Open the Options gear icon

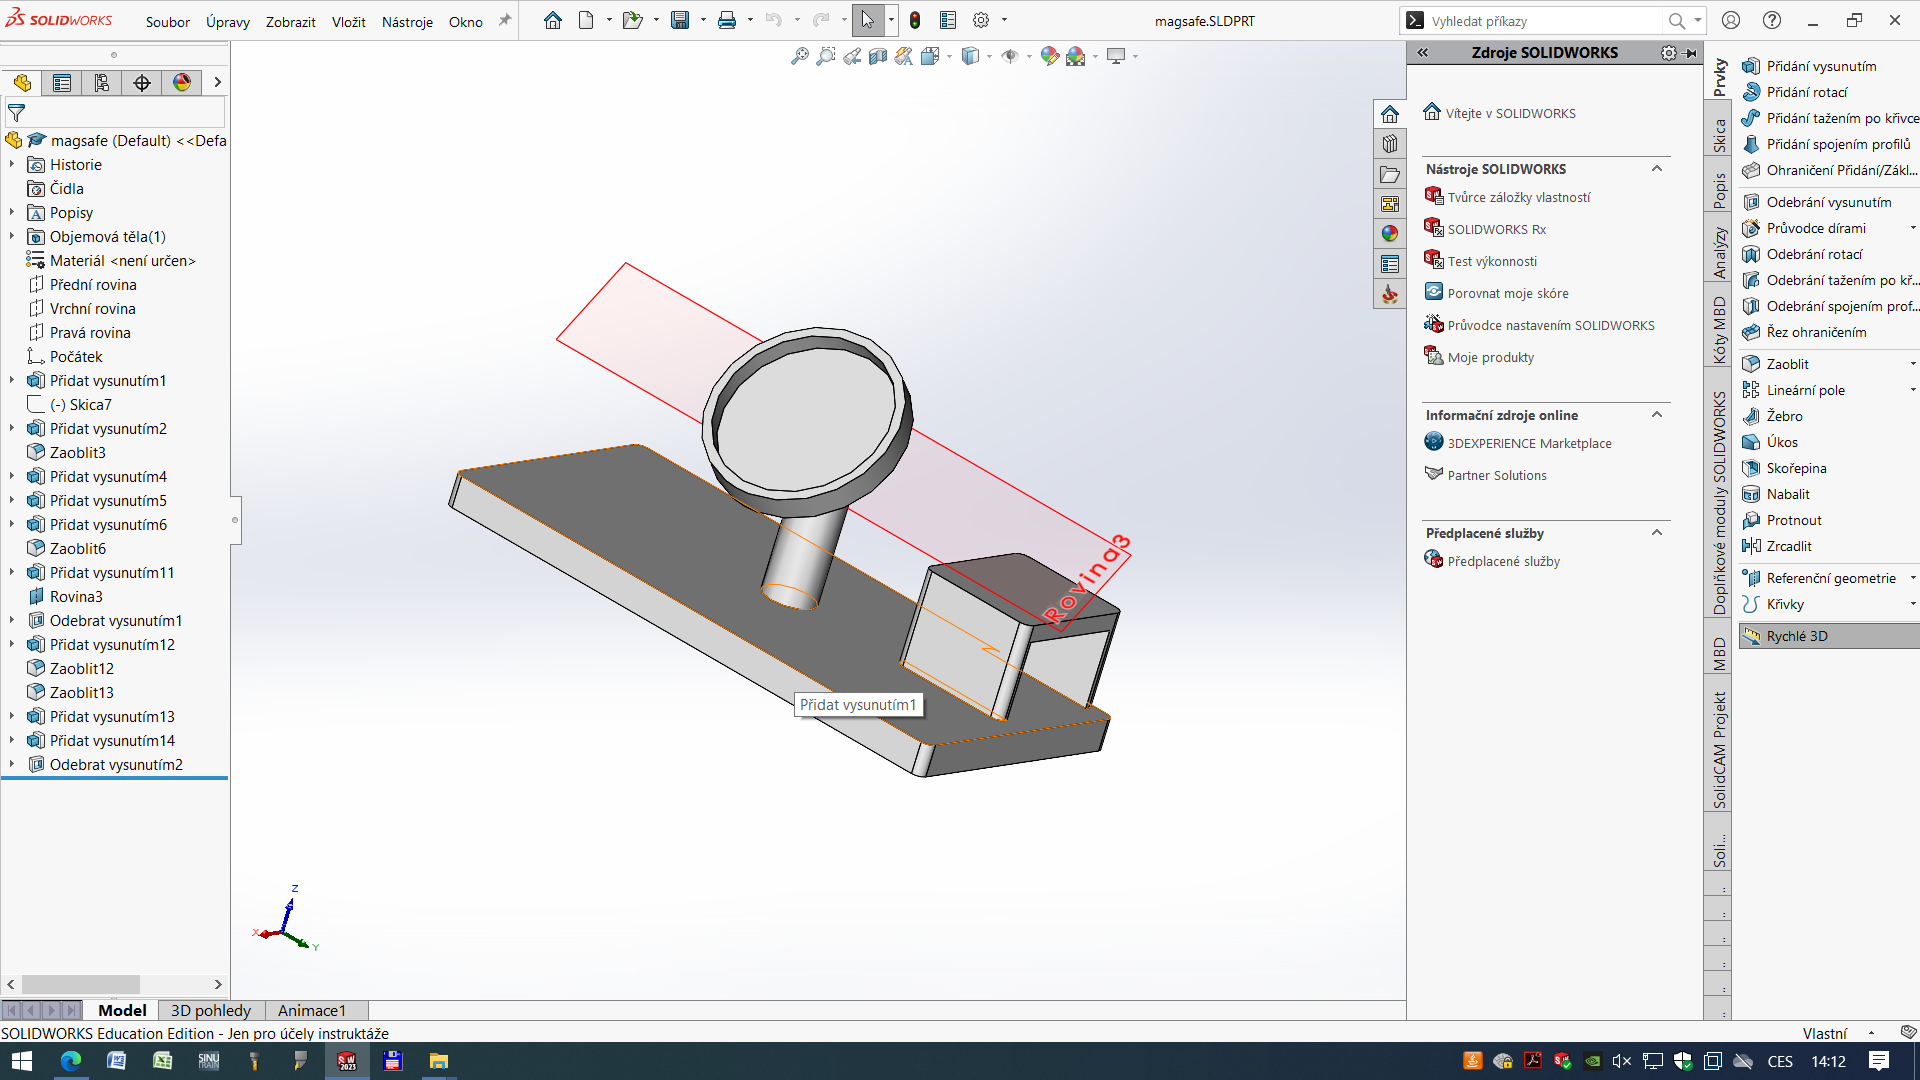point(981,20)
